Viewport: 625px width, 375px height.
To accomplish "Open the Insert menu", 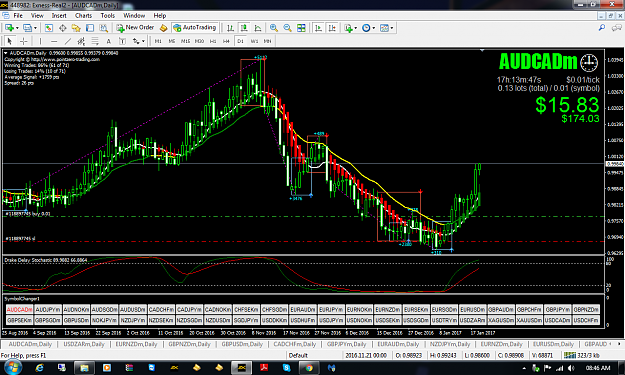I will click(59, 16).
